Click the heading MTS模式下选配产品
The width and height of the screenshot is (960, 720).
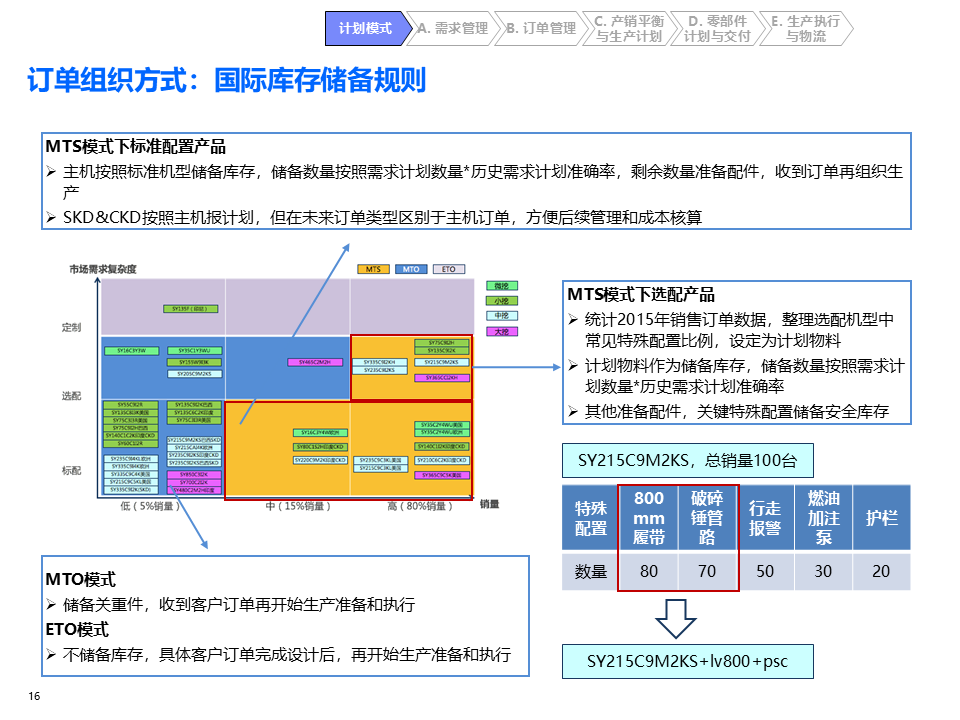point(641,295)
